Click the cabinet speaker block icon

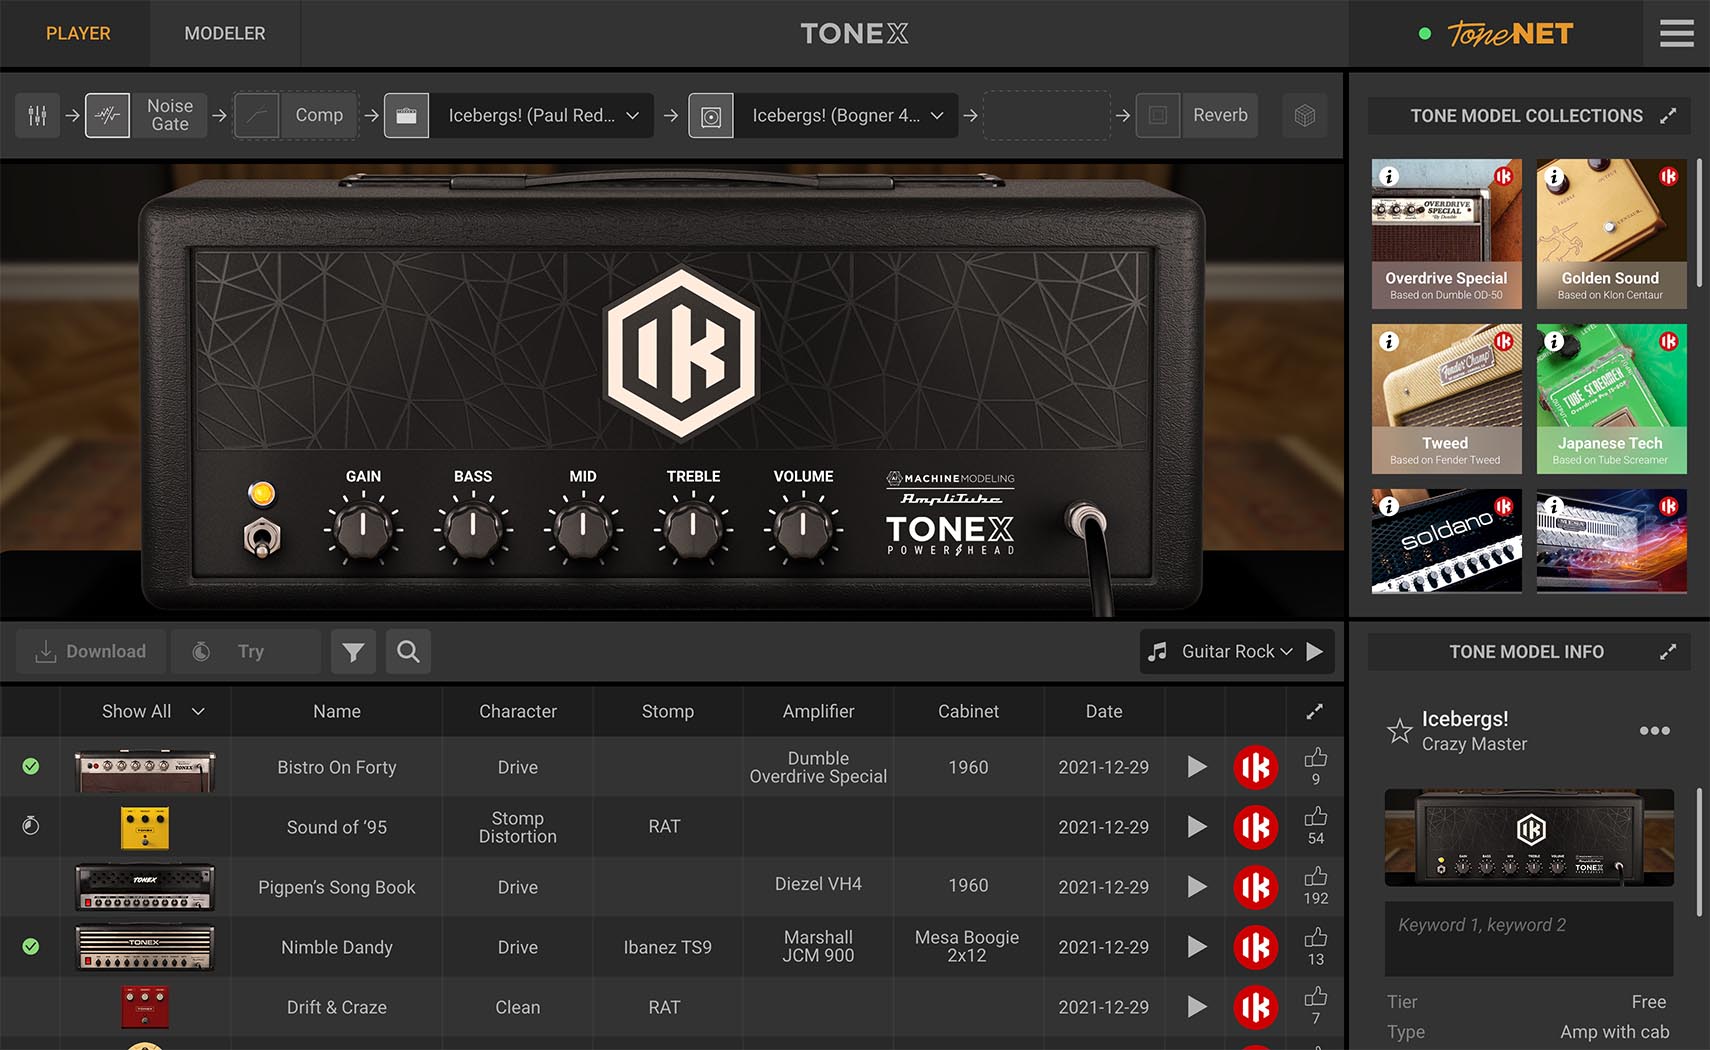[711, 116]
